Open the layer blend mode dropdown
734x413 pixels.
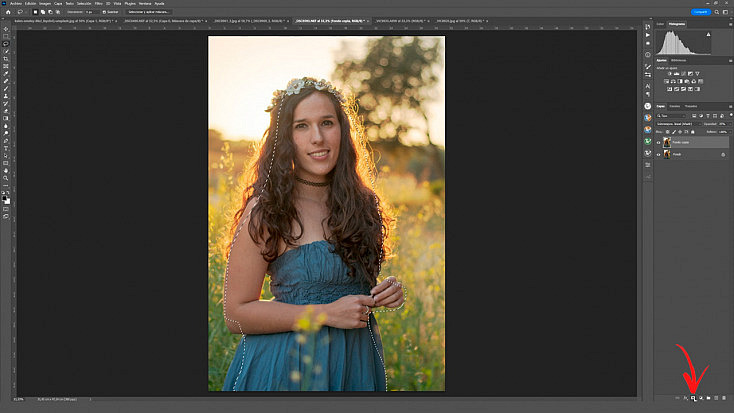click(678, 124)
